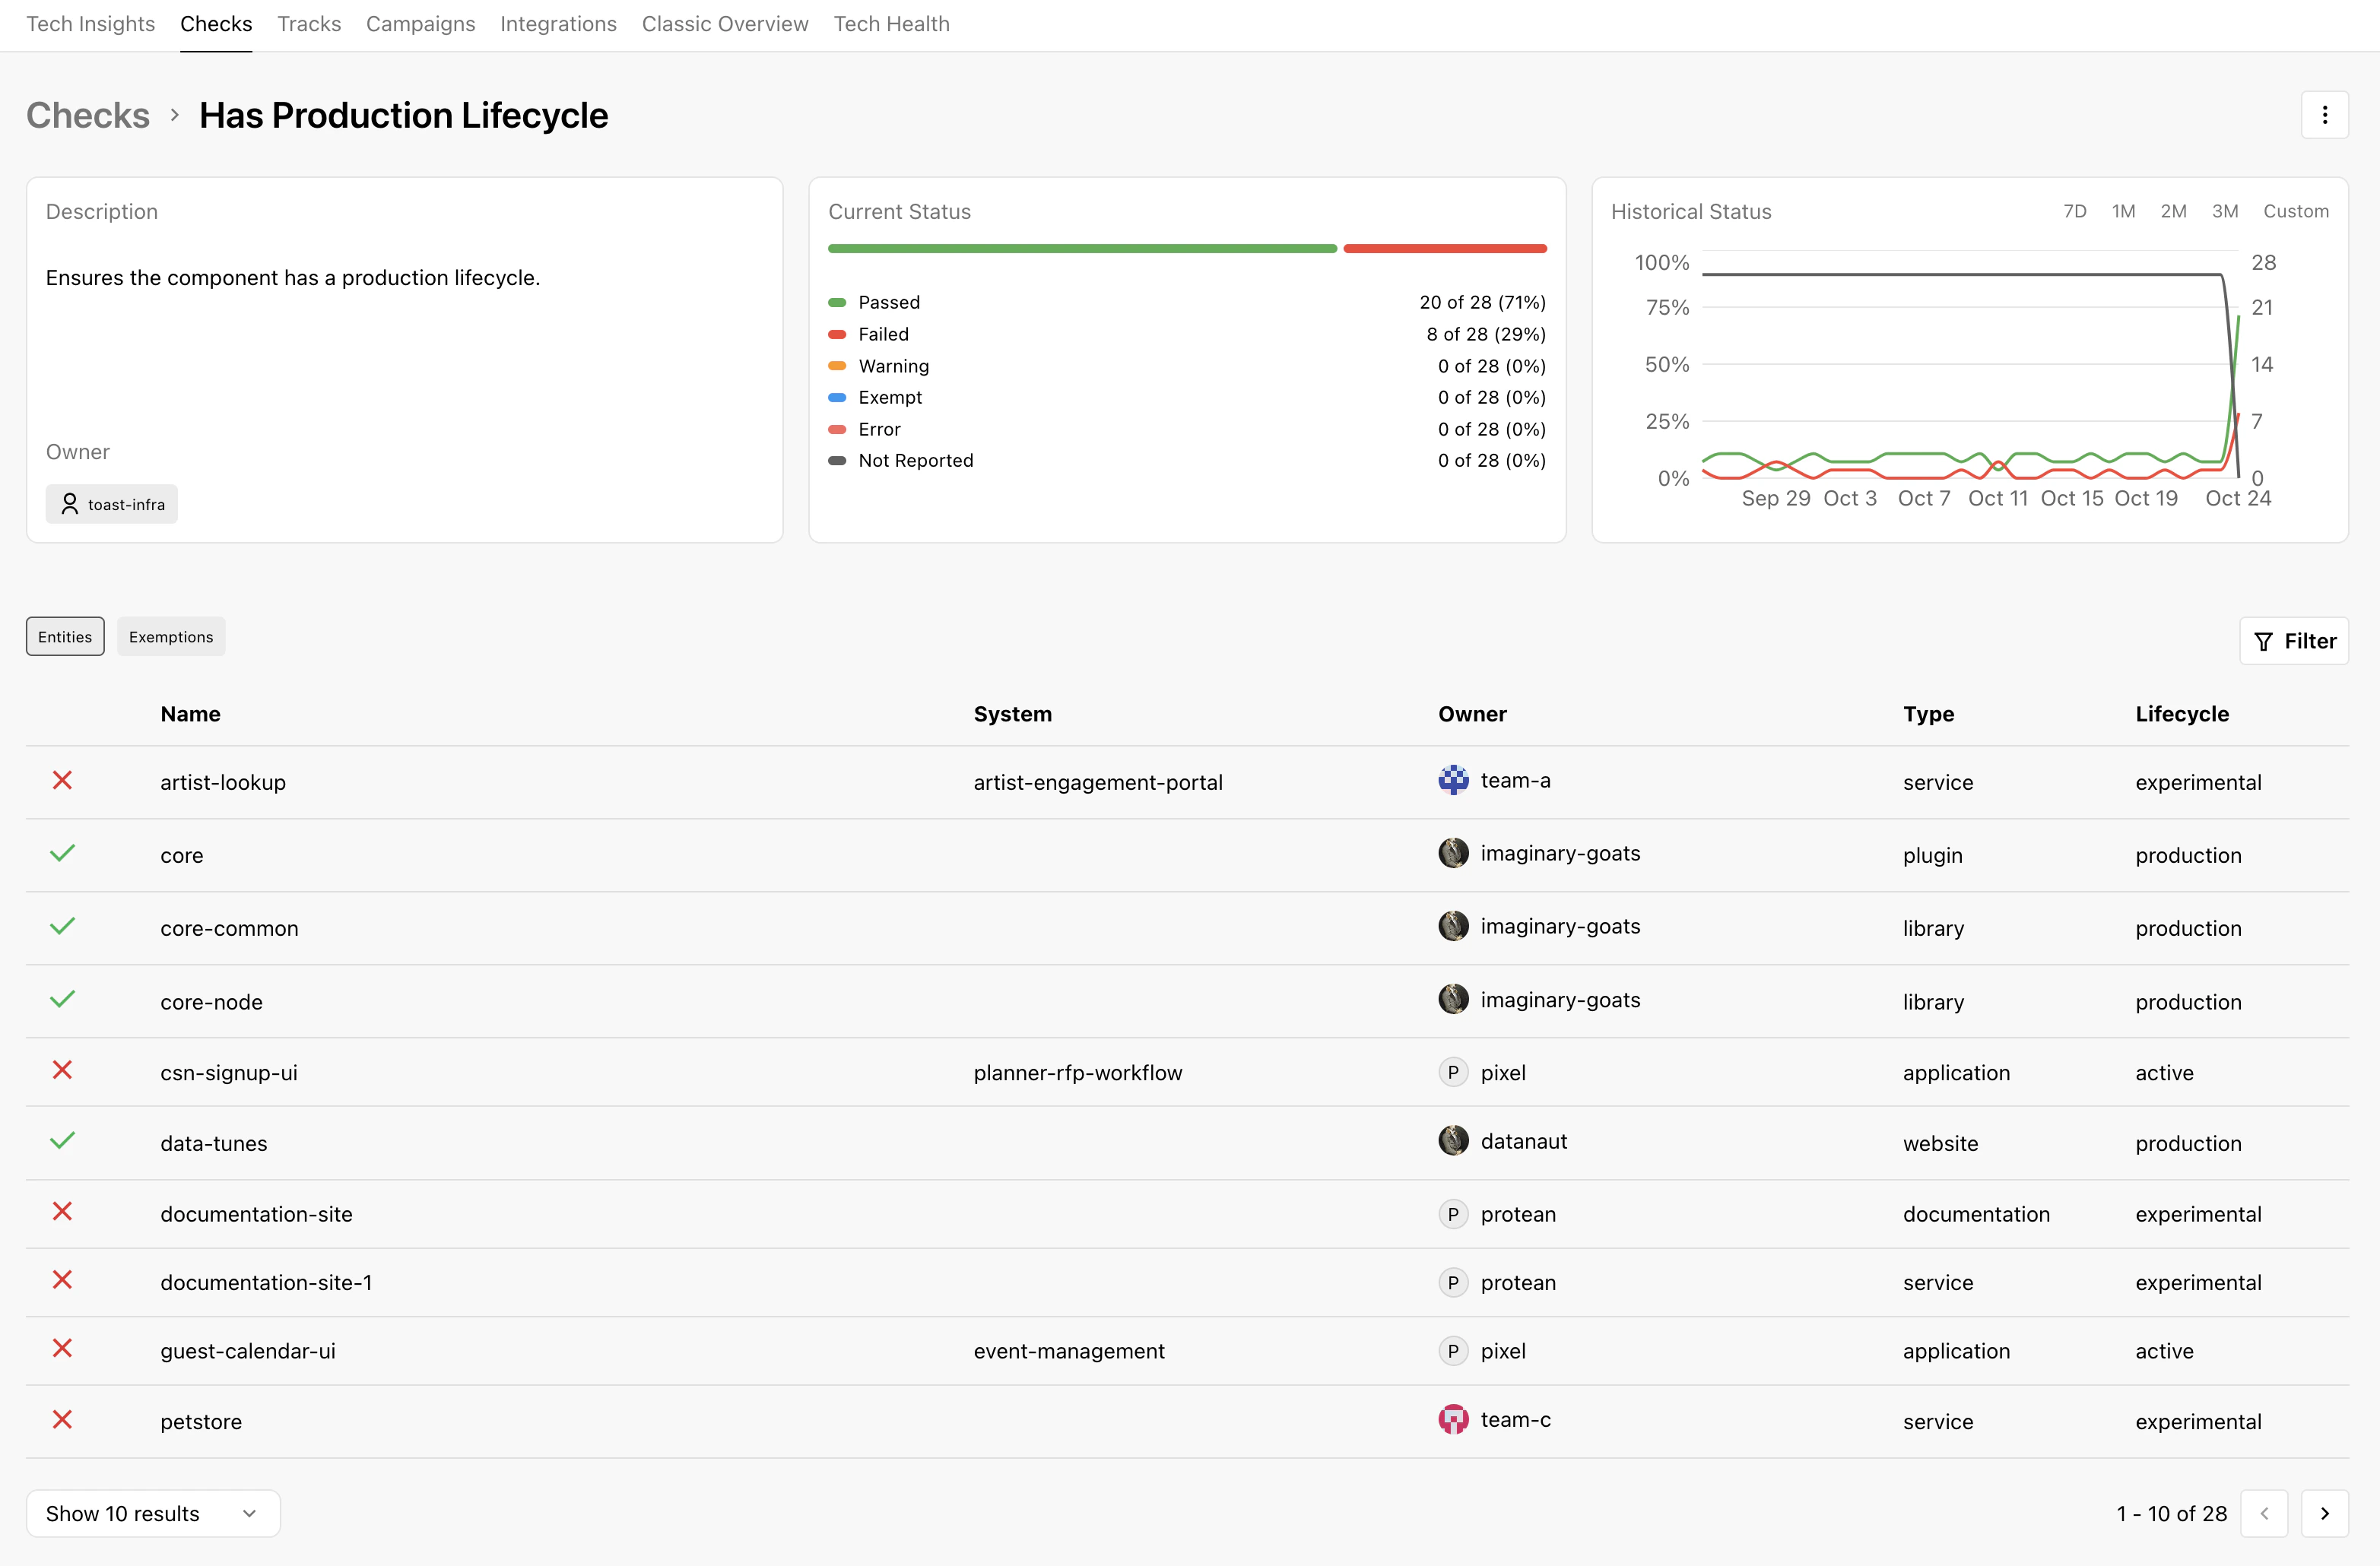This screenshot has width=2380, height=1566.
Task: Click the red Failed progress bar segment
Action: click(x=1445, y=248)
